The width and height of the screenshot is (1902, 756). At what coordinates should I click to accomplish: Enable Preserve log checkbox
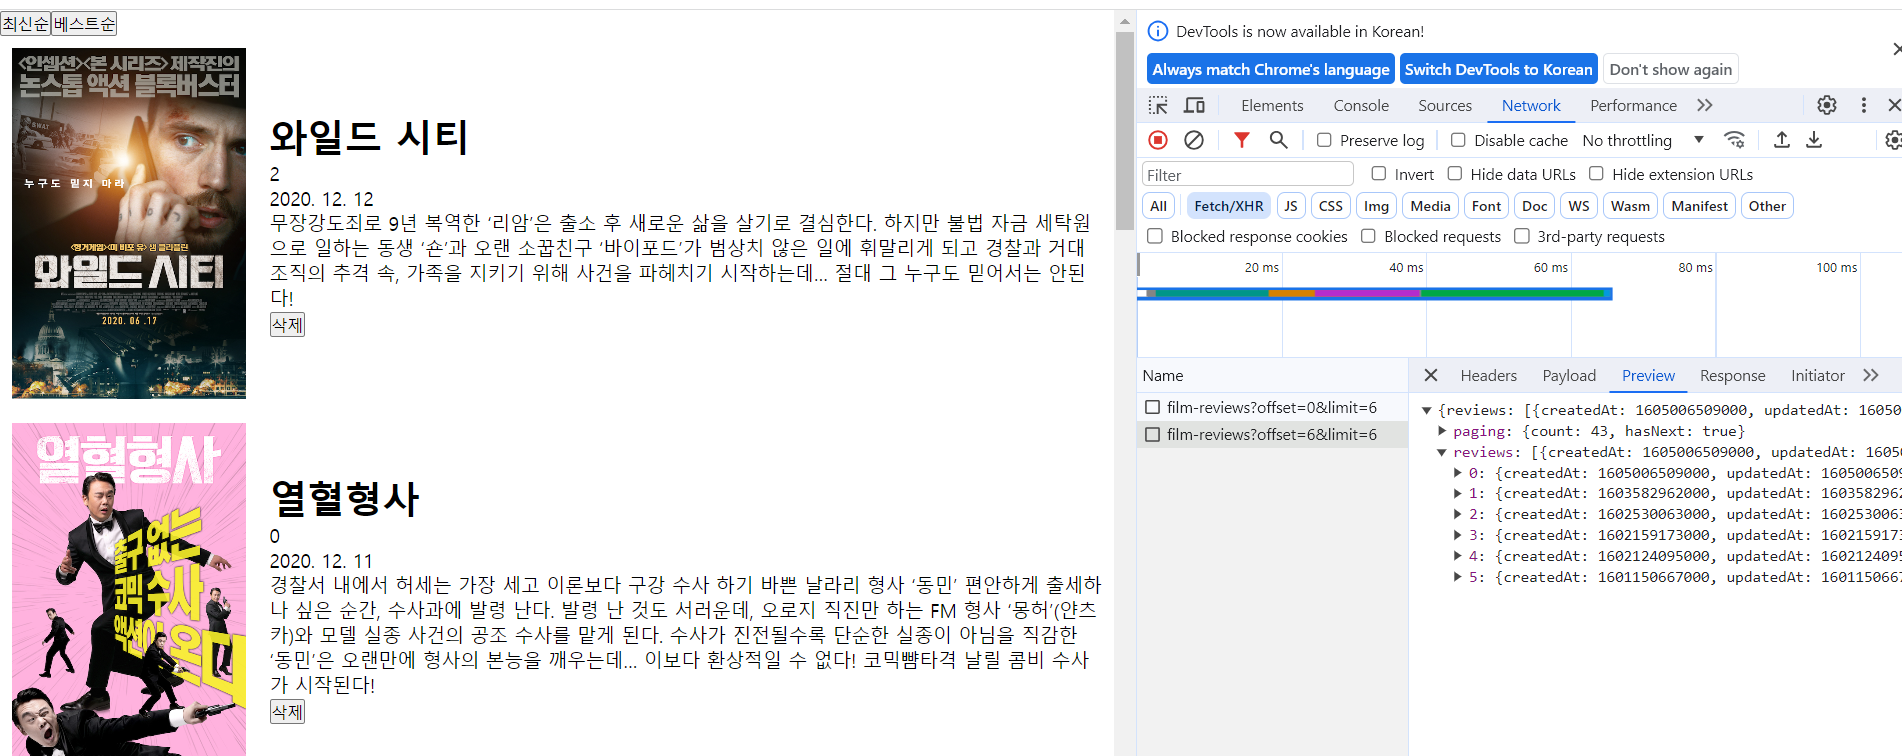point(1324,140)
